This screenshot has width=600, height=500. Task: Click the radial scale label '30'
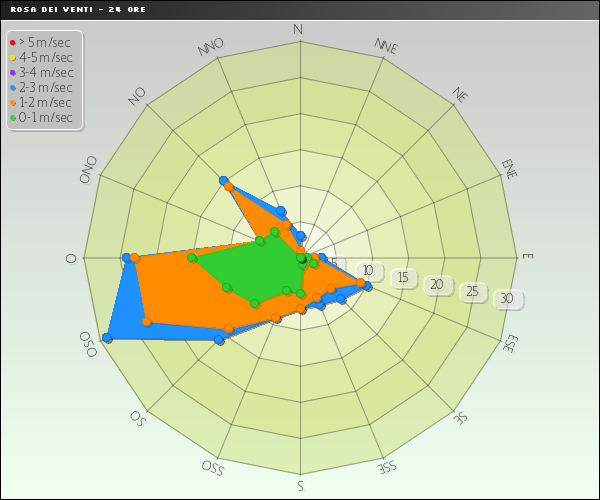[508, 299]
